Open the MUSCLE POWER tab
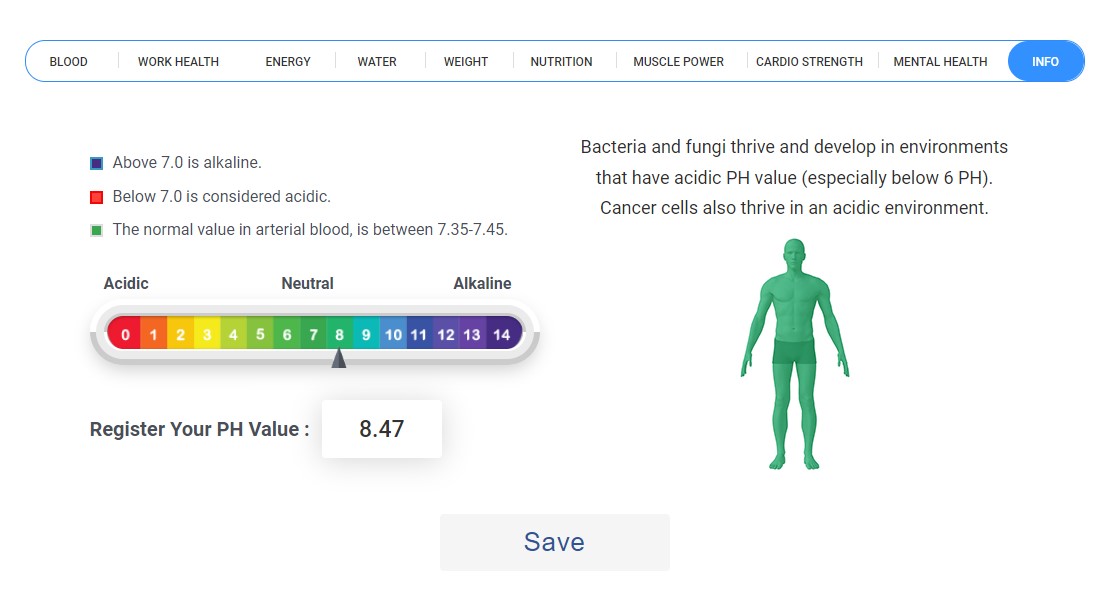This screenshot has width=1112, height=593. (678, 62)
